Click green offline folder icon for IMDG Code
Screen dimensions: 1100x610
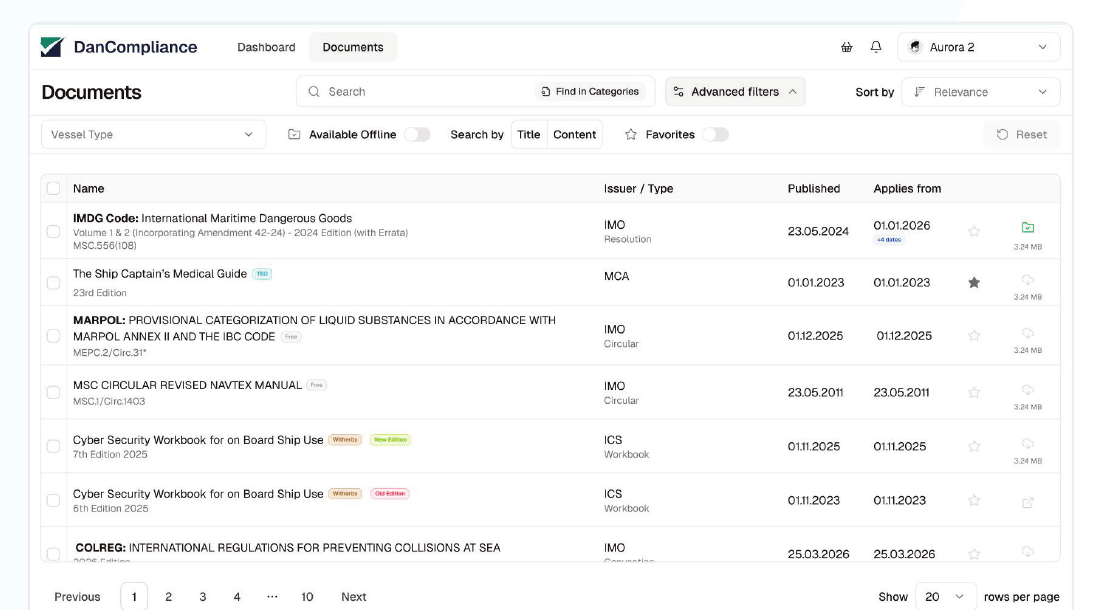point(1028,227)
